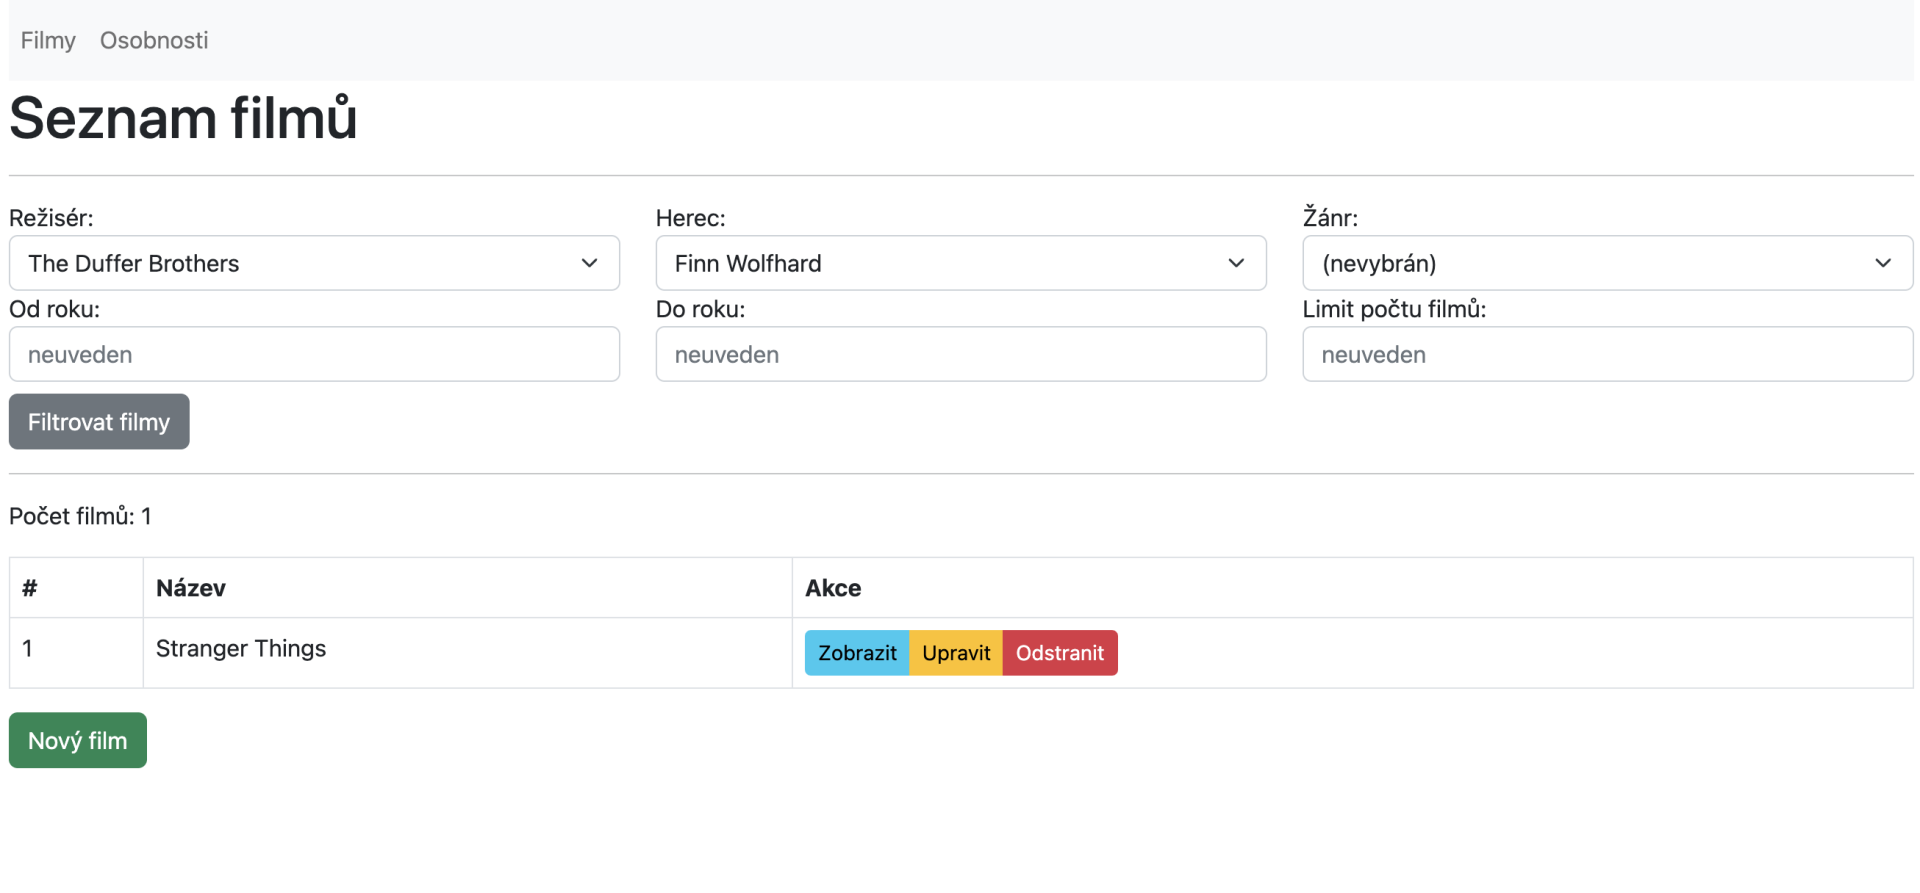Click the green Nový film button
The height and width of the screenshot is (893, 1920).
click(78, 740)
